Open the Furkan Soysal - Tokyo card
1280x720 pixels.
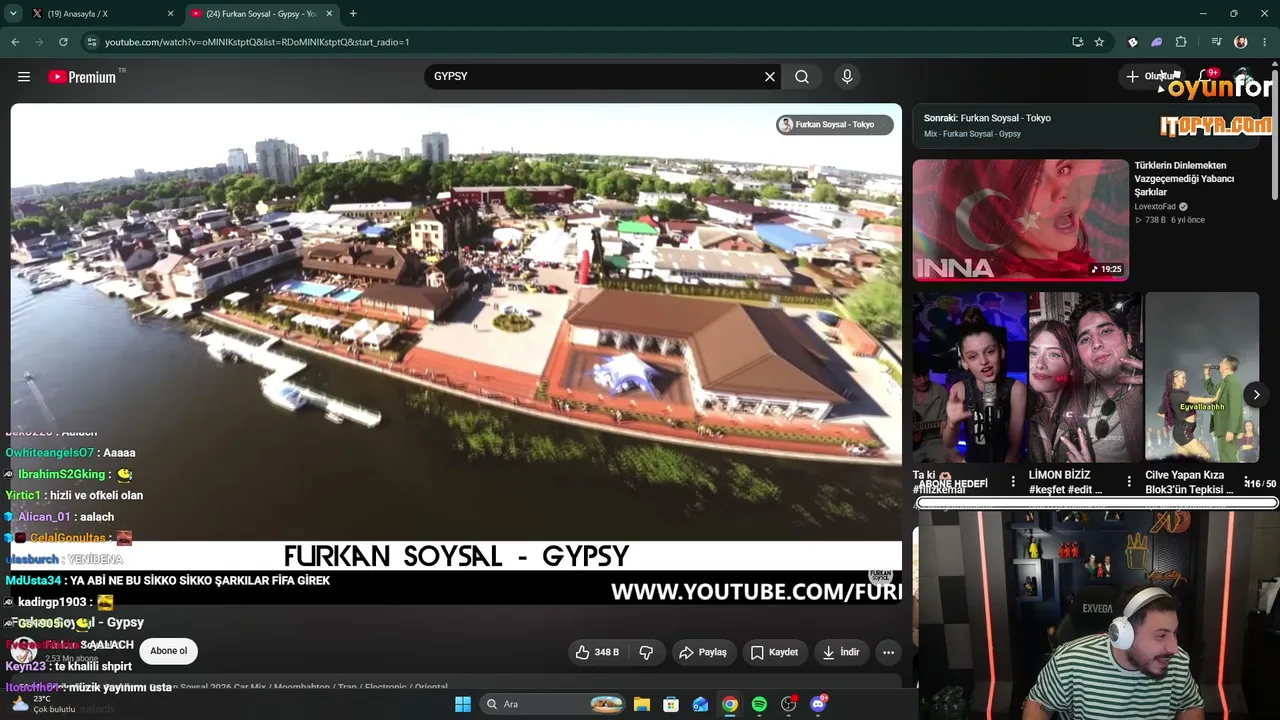click(834, 125)
